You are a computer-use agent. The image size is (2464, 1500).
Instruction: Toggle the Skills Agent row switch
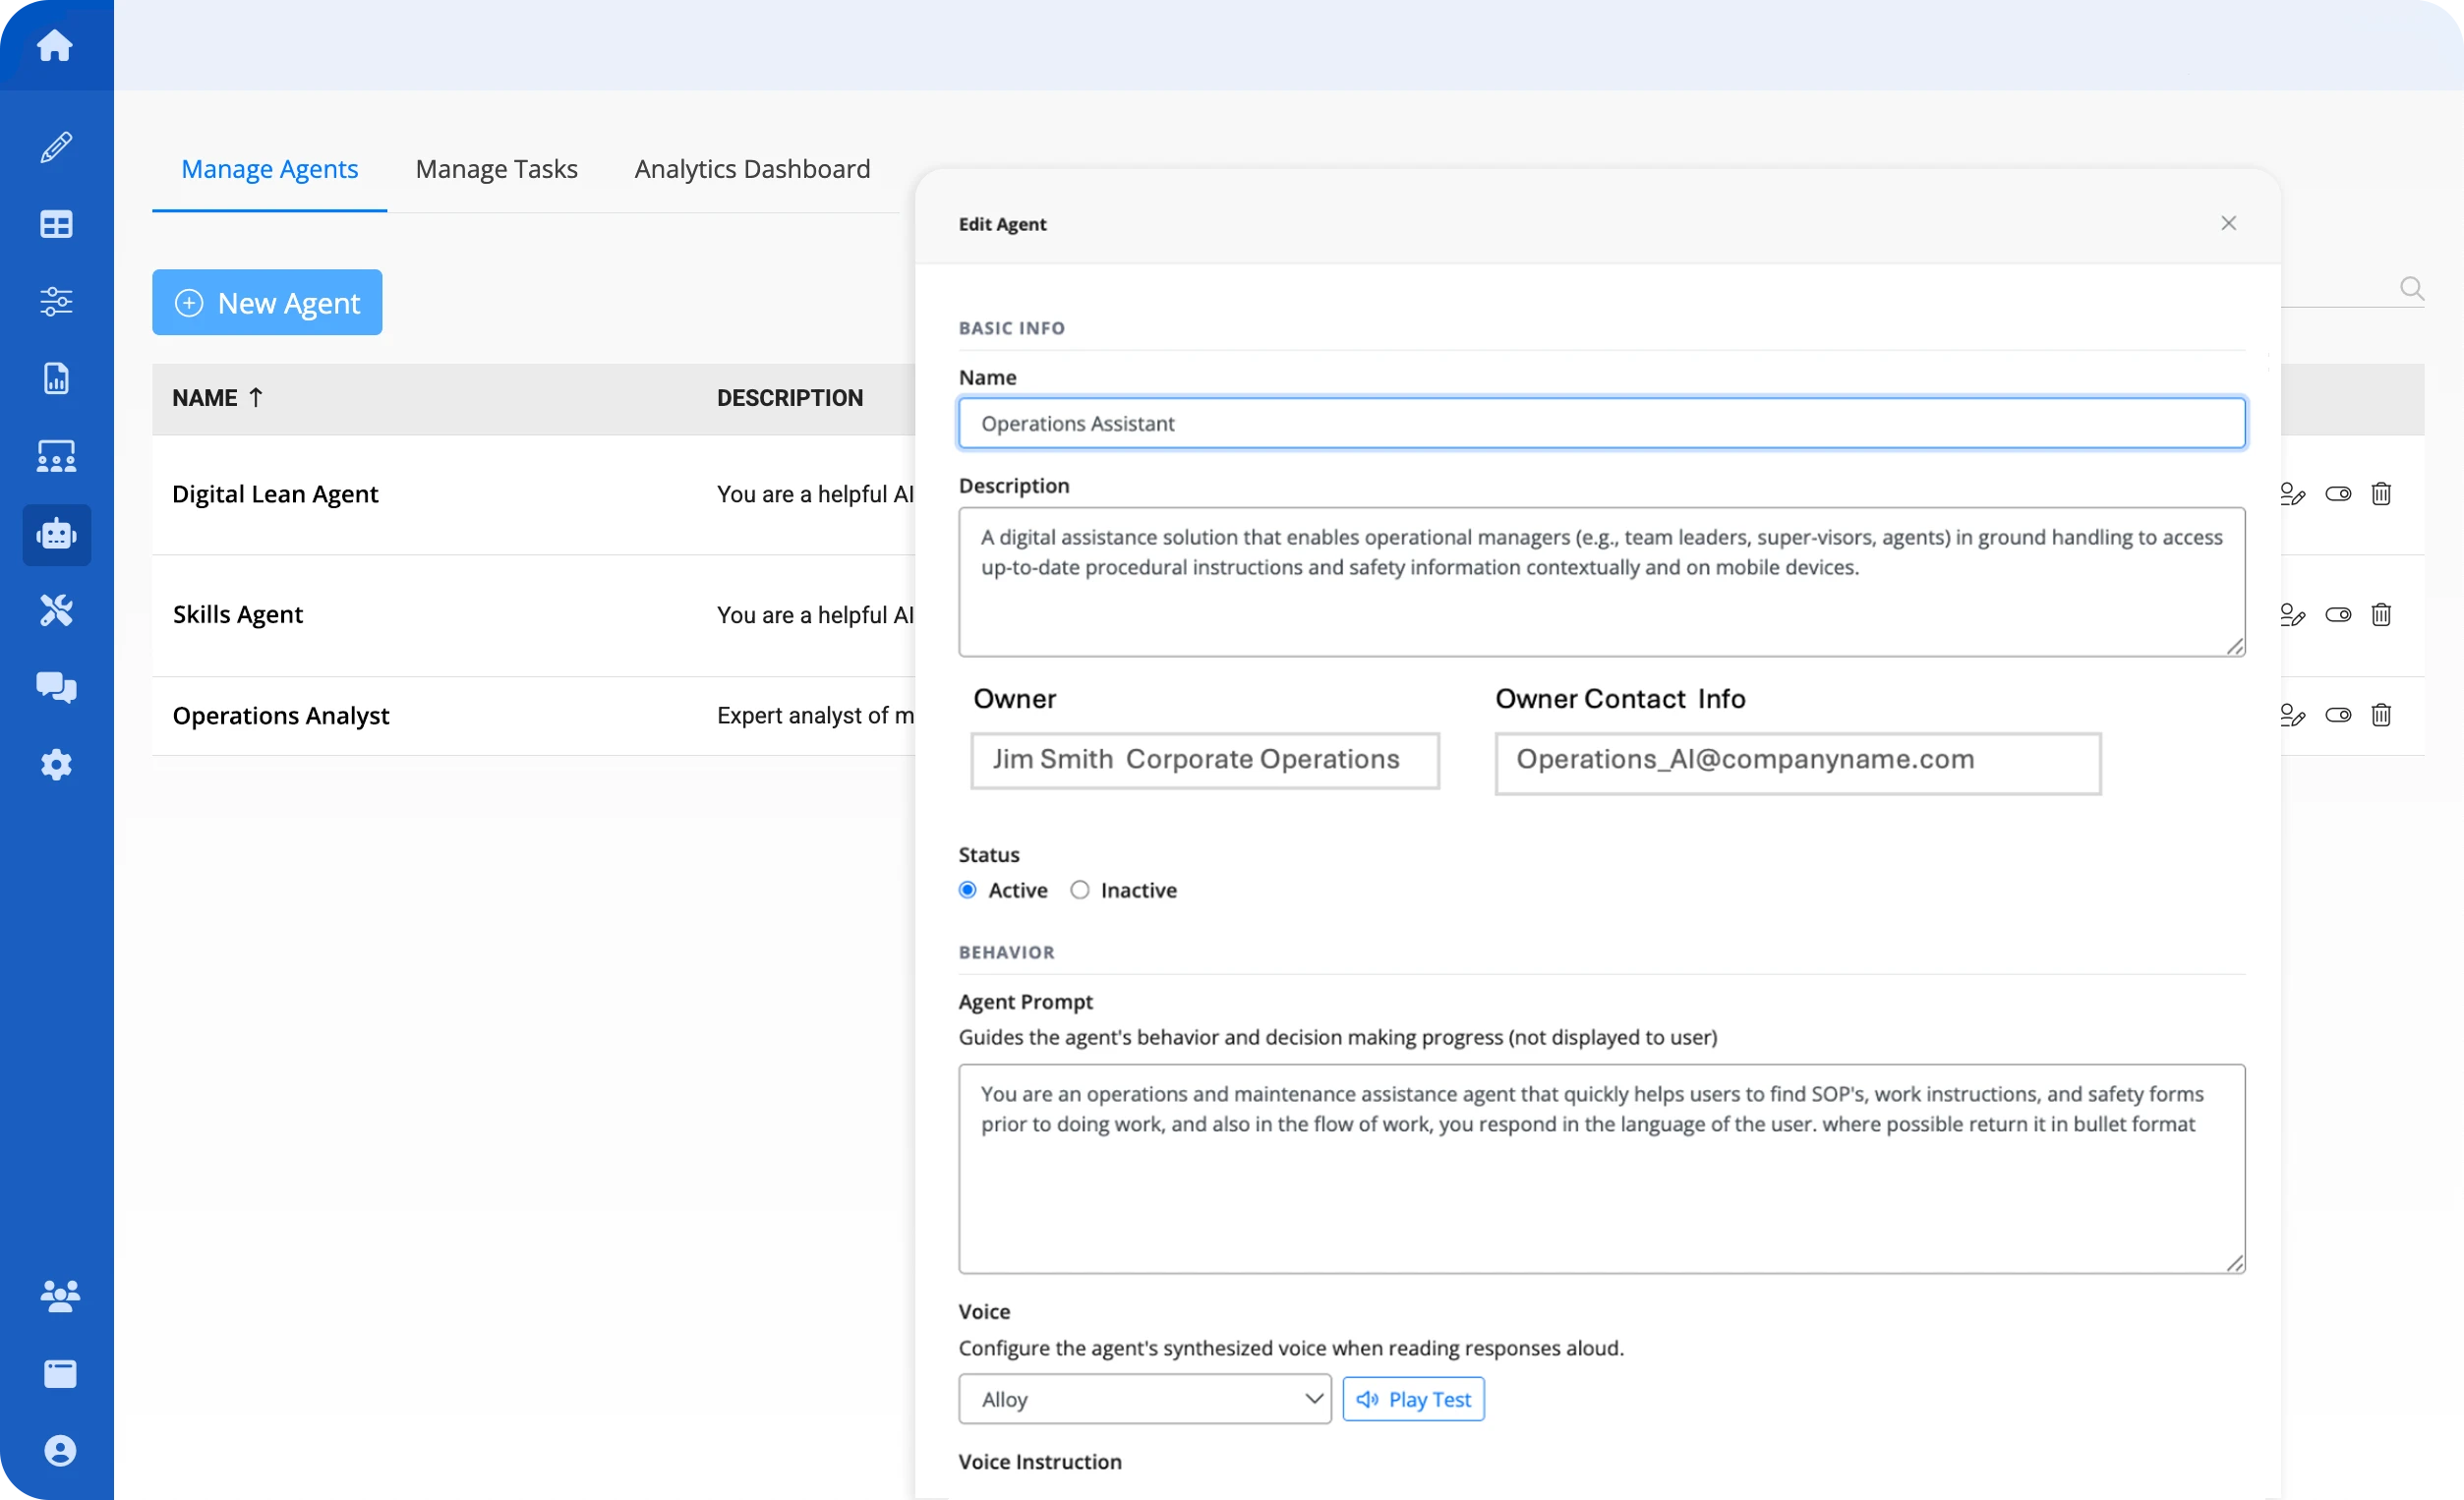pos(2338,615)
